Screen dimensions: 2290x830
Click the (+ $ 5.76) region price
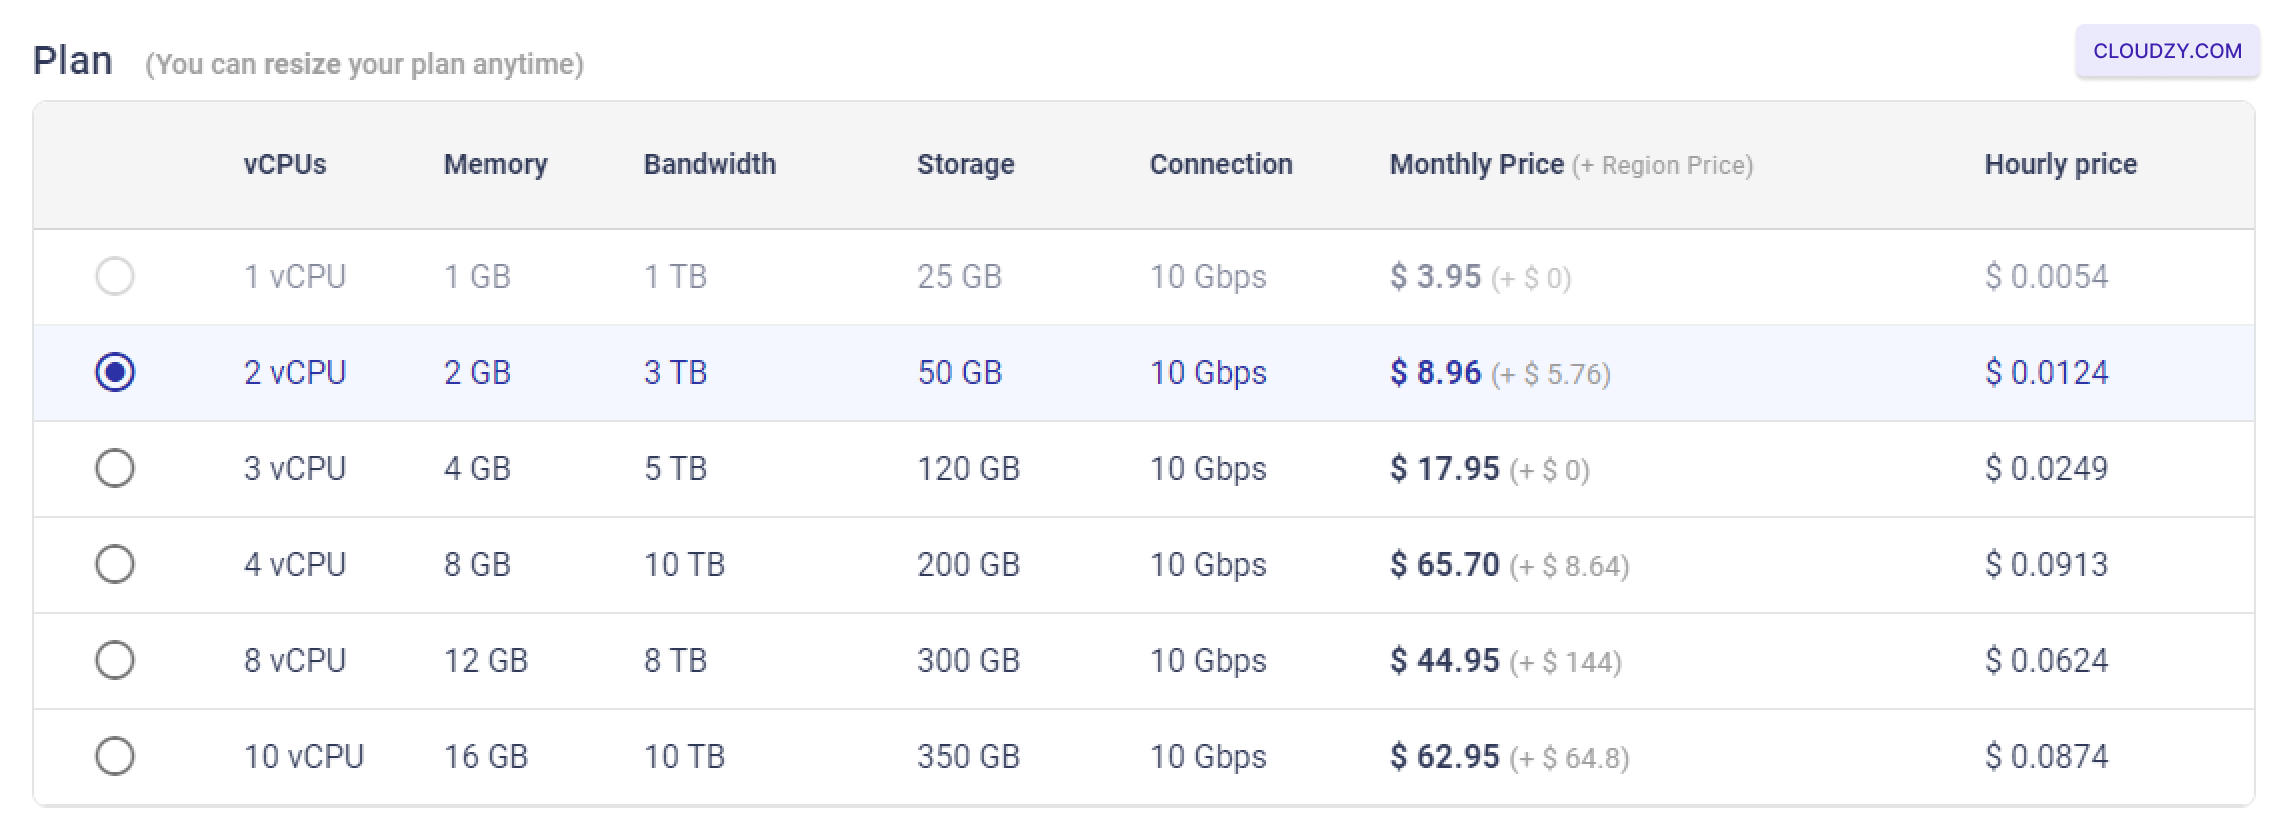tap(1551, 374)
